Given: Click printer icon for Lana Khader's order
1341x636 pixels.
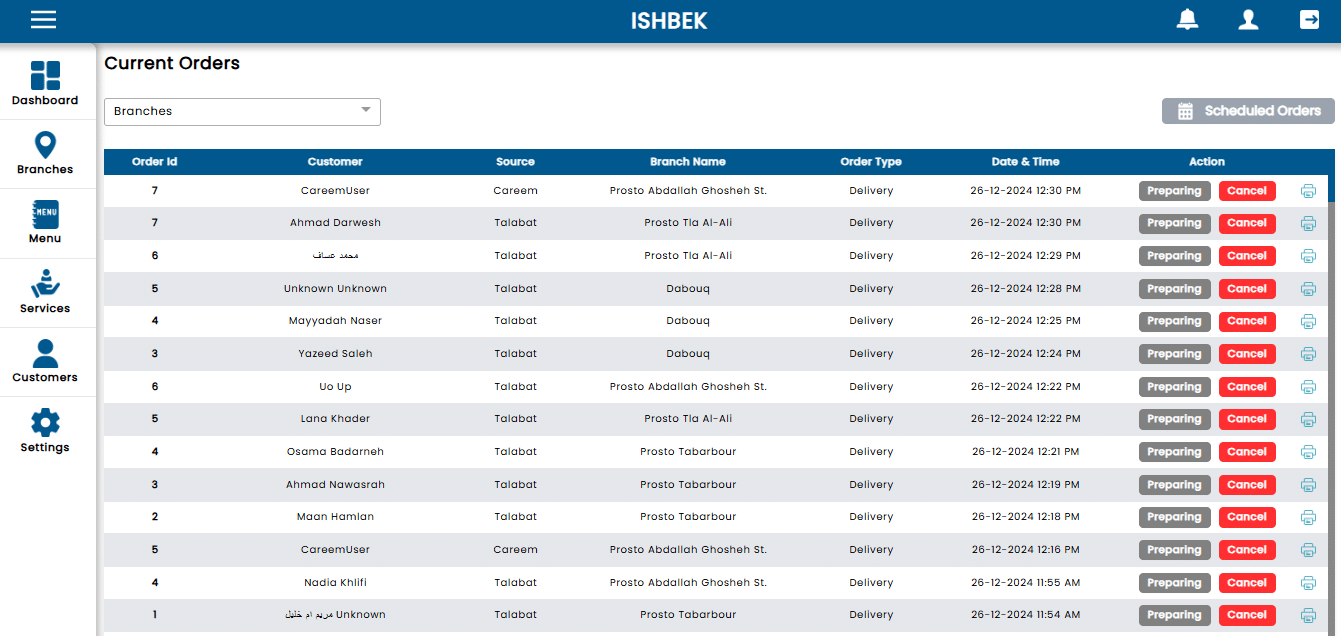Looking at the screenshot, I should pyautogui.click(x=1308, y=419).
